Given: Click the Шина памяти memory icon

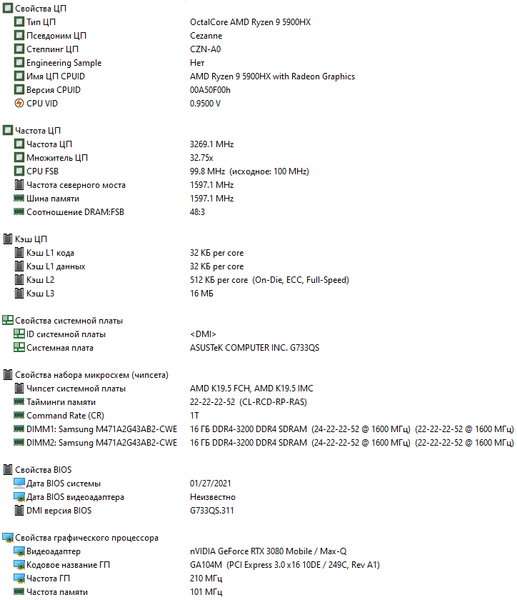Looking at the screenshot, I should [x=19, y=198].
